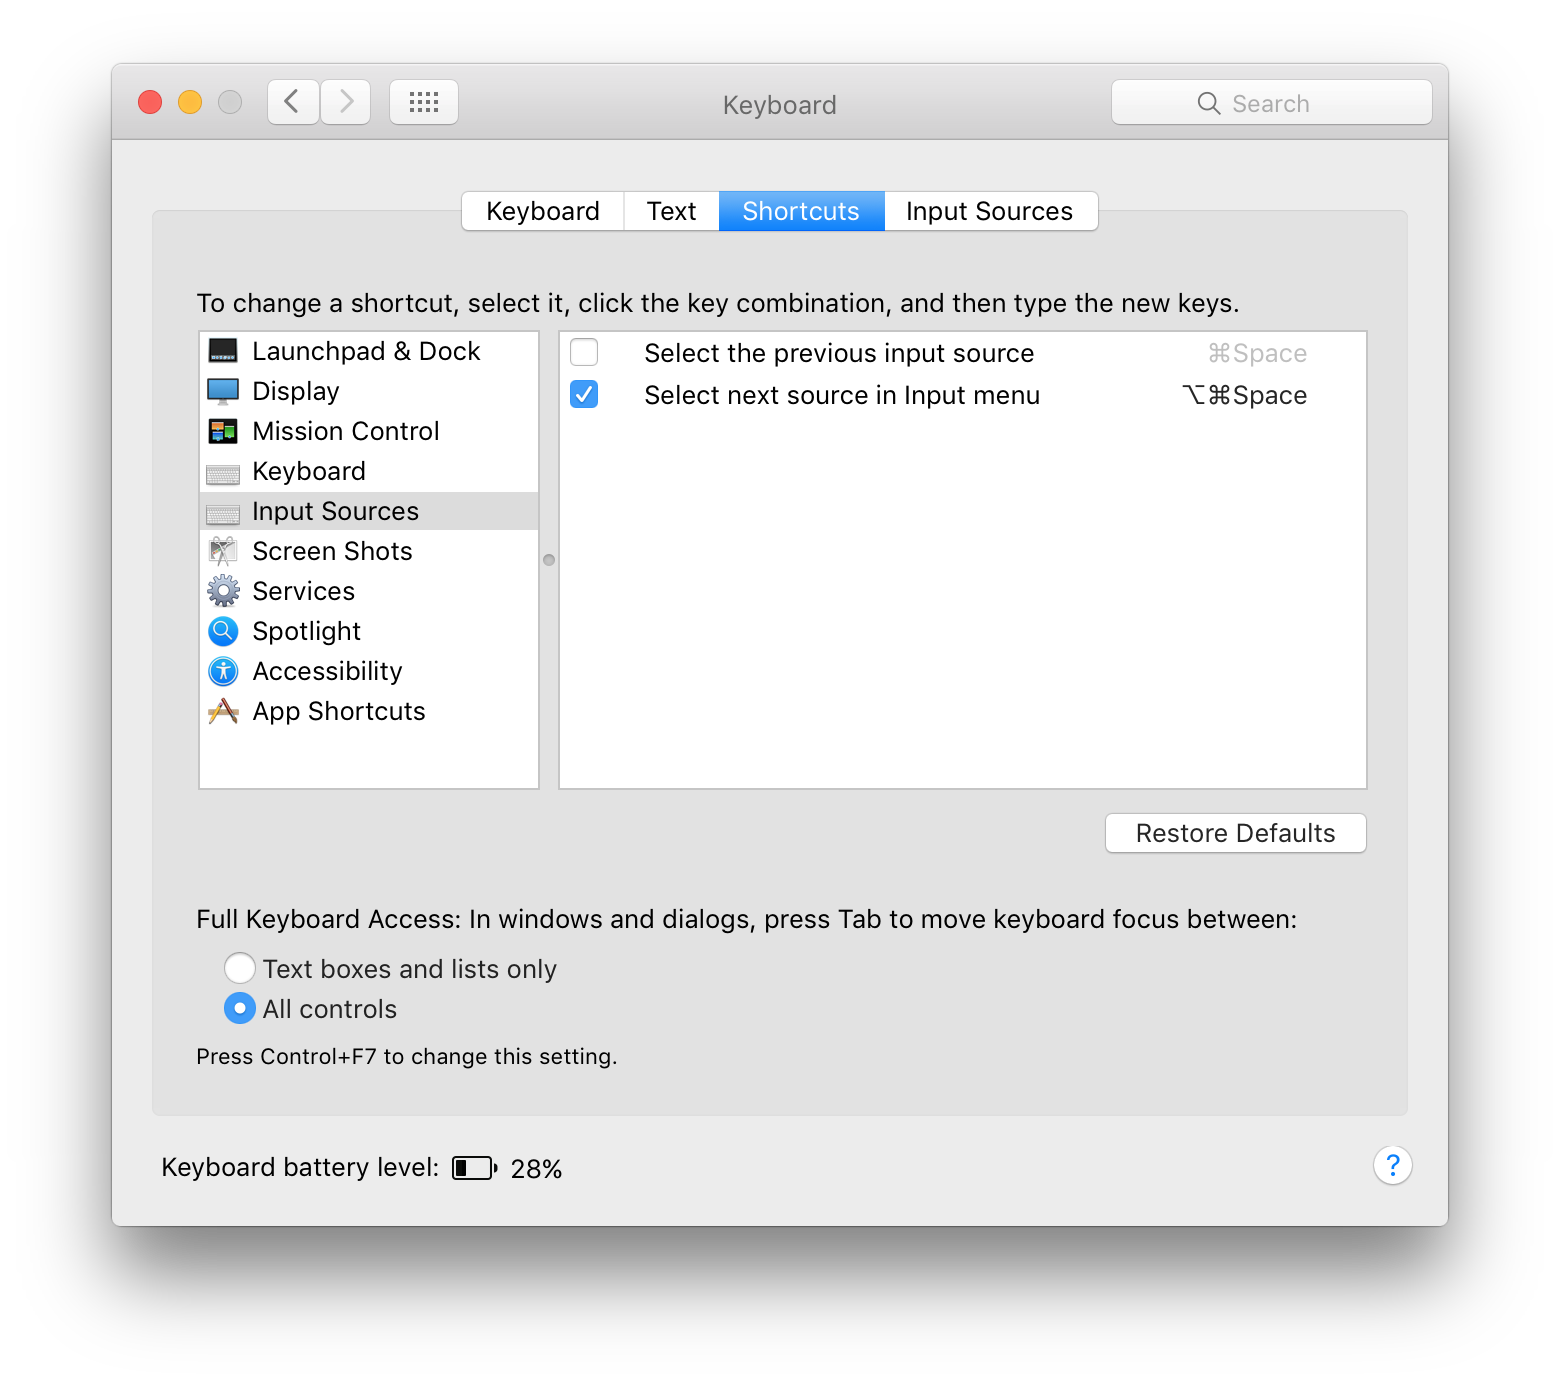Viewport: 1560px width, 1386px height.
Task: Click the pane splitter handle dot
Action: pyautogui.click(x=549, y=560)
